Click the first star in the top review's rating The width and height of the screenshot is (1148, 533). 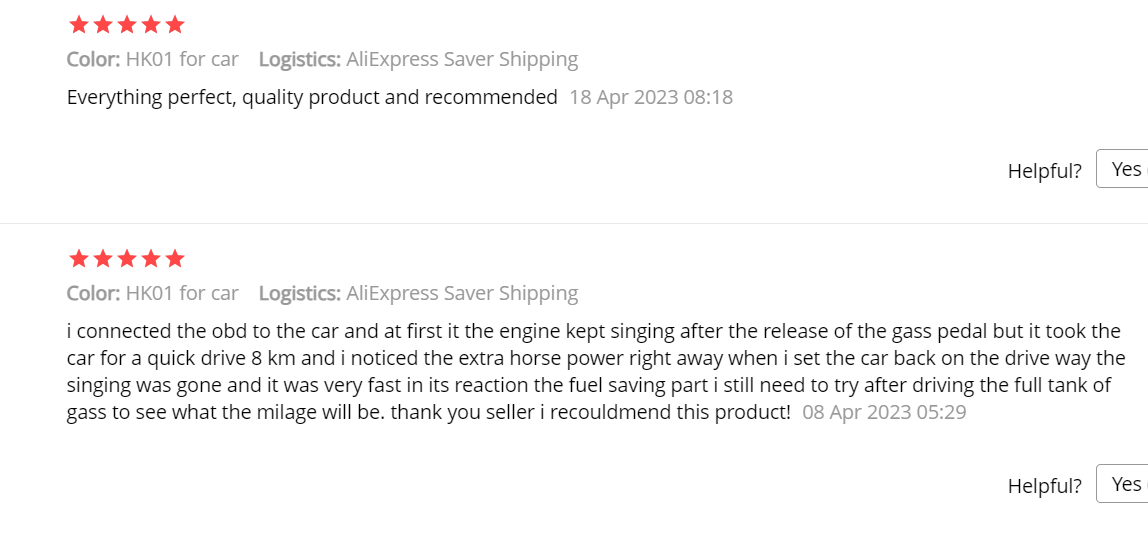pos(78,24)
